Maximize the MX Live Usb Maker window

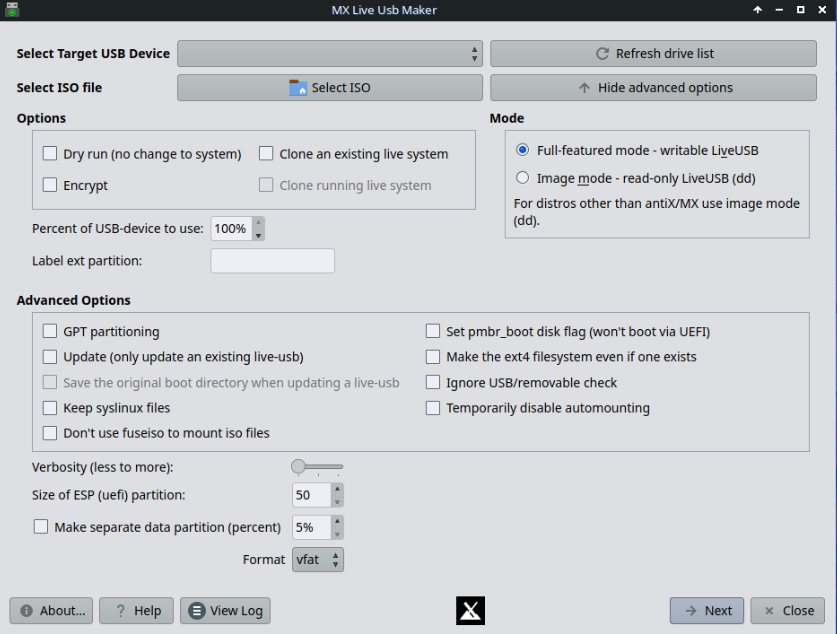tap(801, 10)
